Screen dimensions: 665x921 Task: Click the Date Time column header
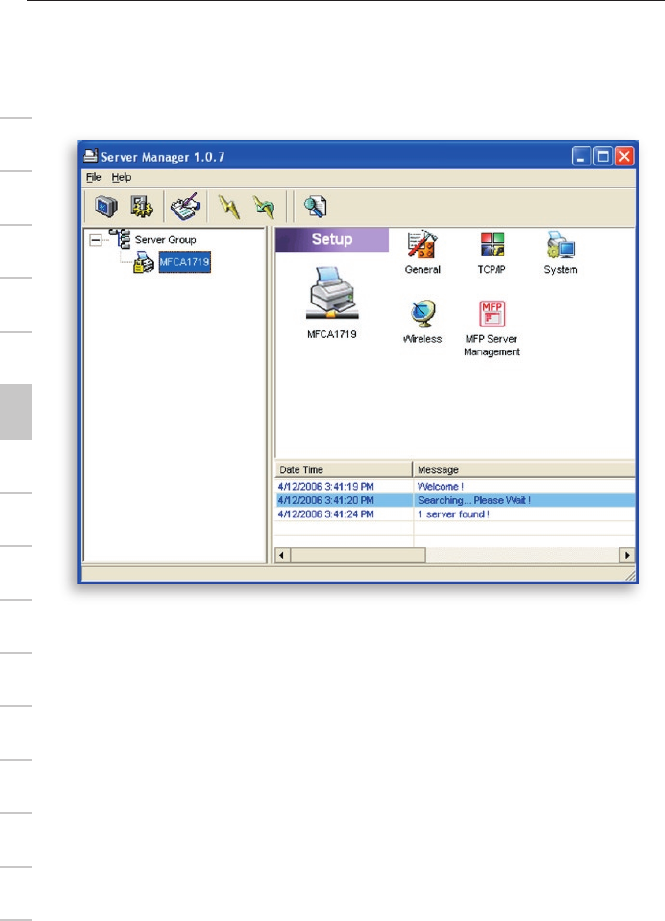pos(343,469)
